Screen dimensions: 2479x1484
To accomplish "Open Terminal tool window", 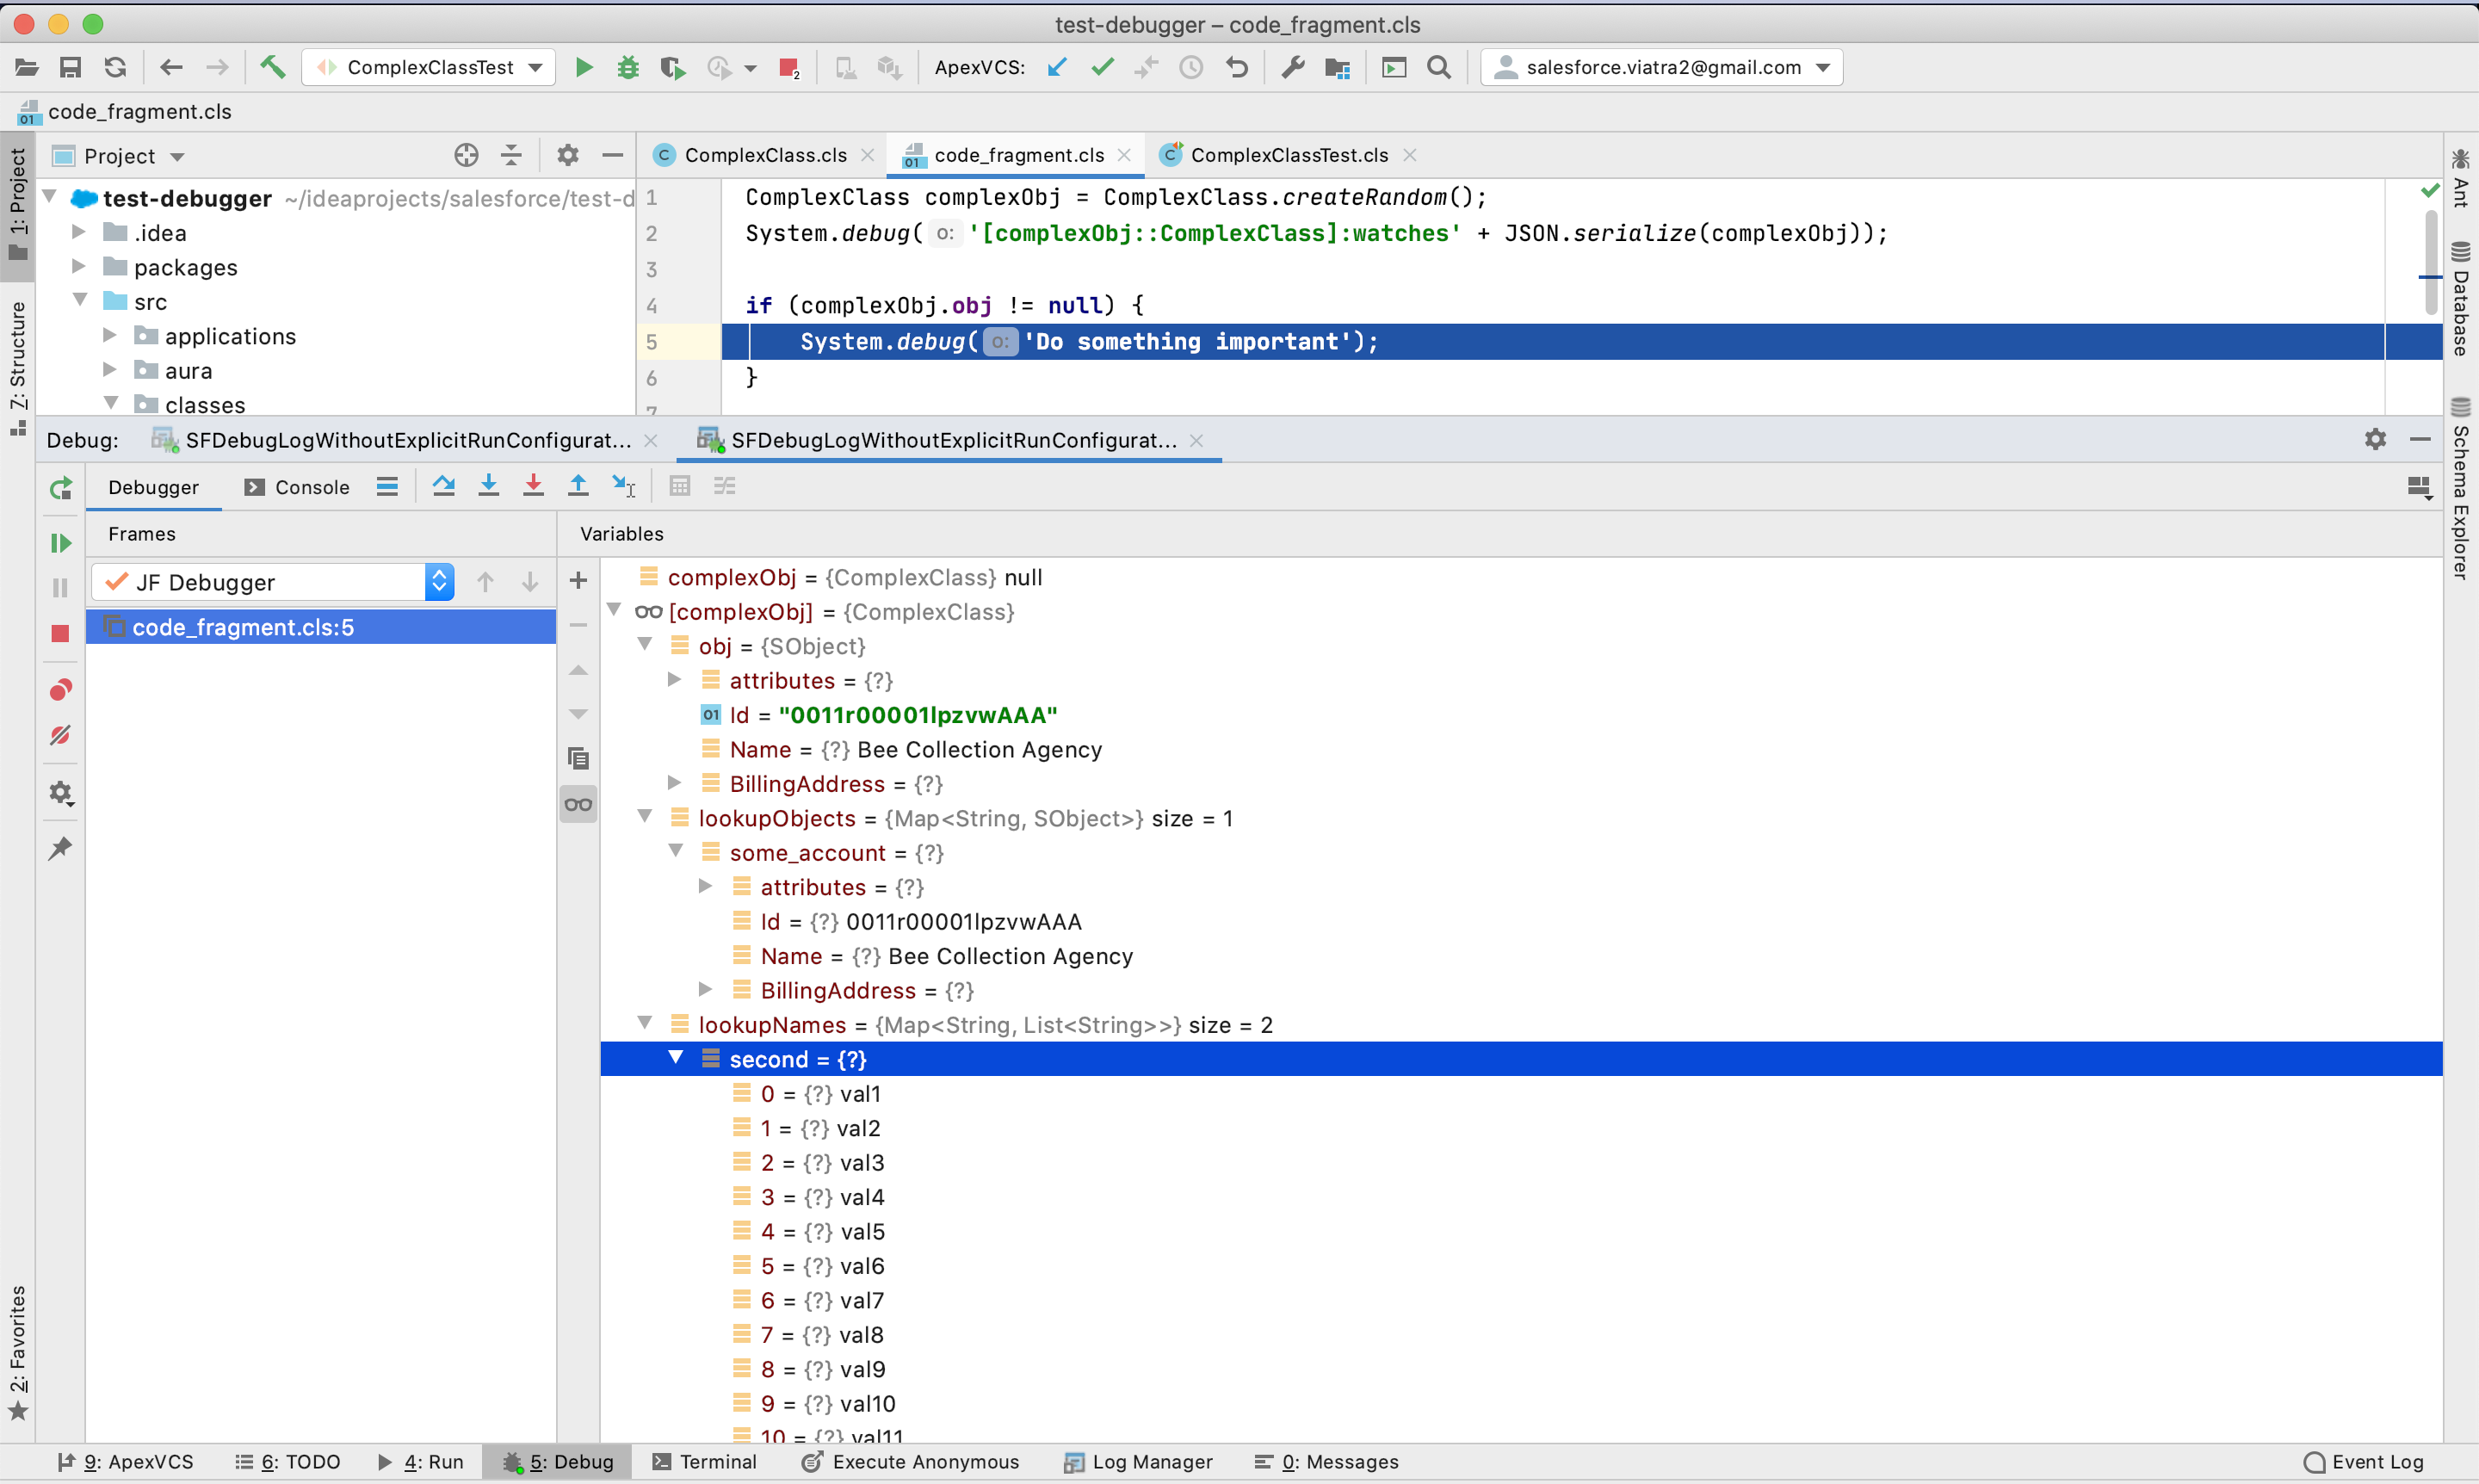I will pyautogui.click(x=705, y=1462).
